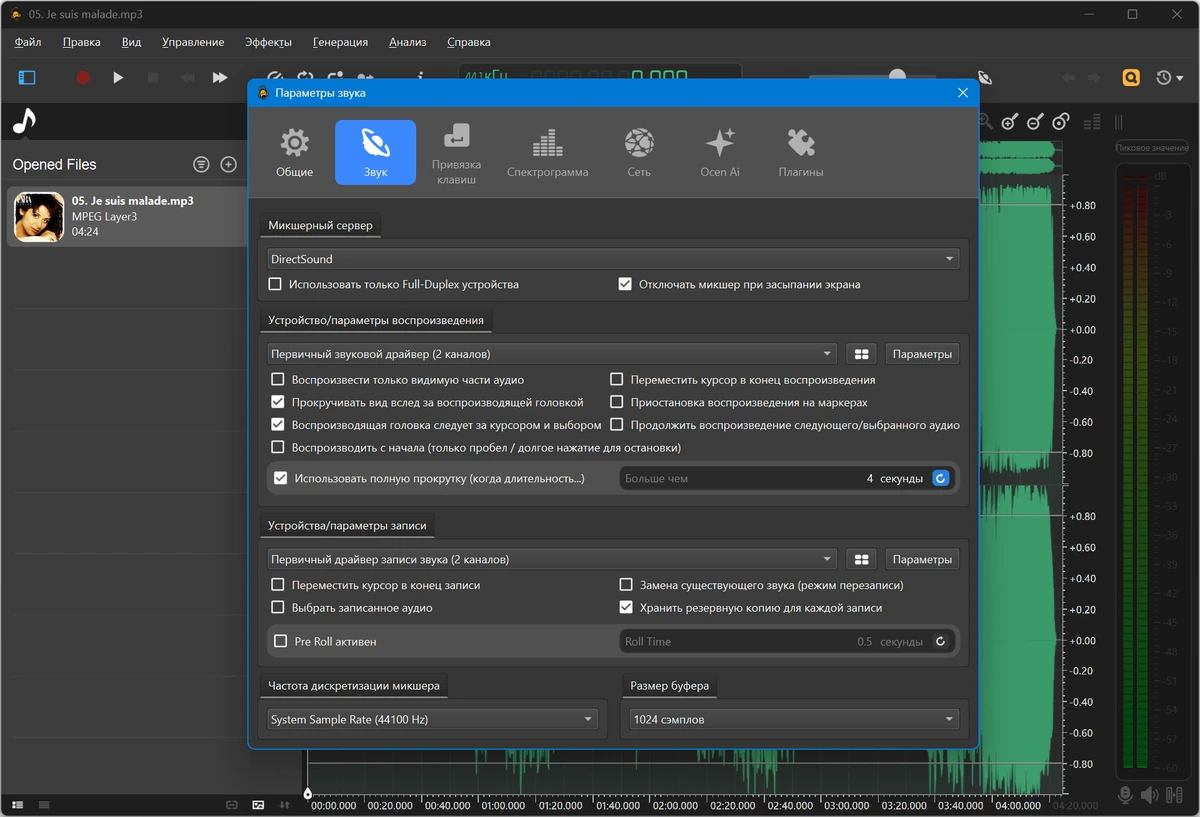
Task: Click the fast forward button in toolbar
Action: tap(220, 77)
